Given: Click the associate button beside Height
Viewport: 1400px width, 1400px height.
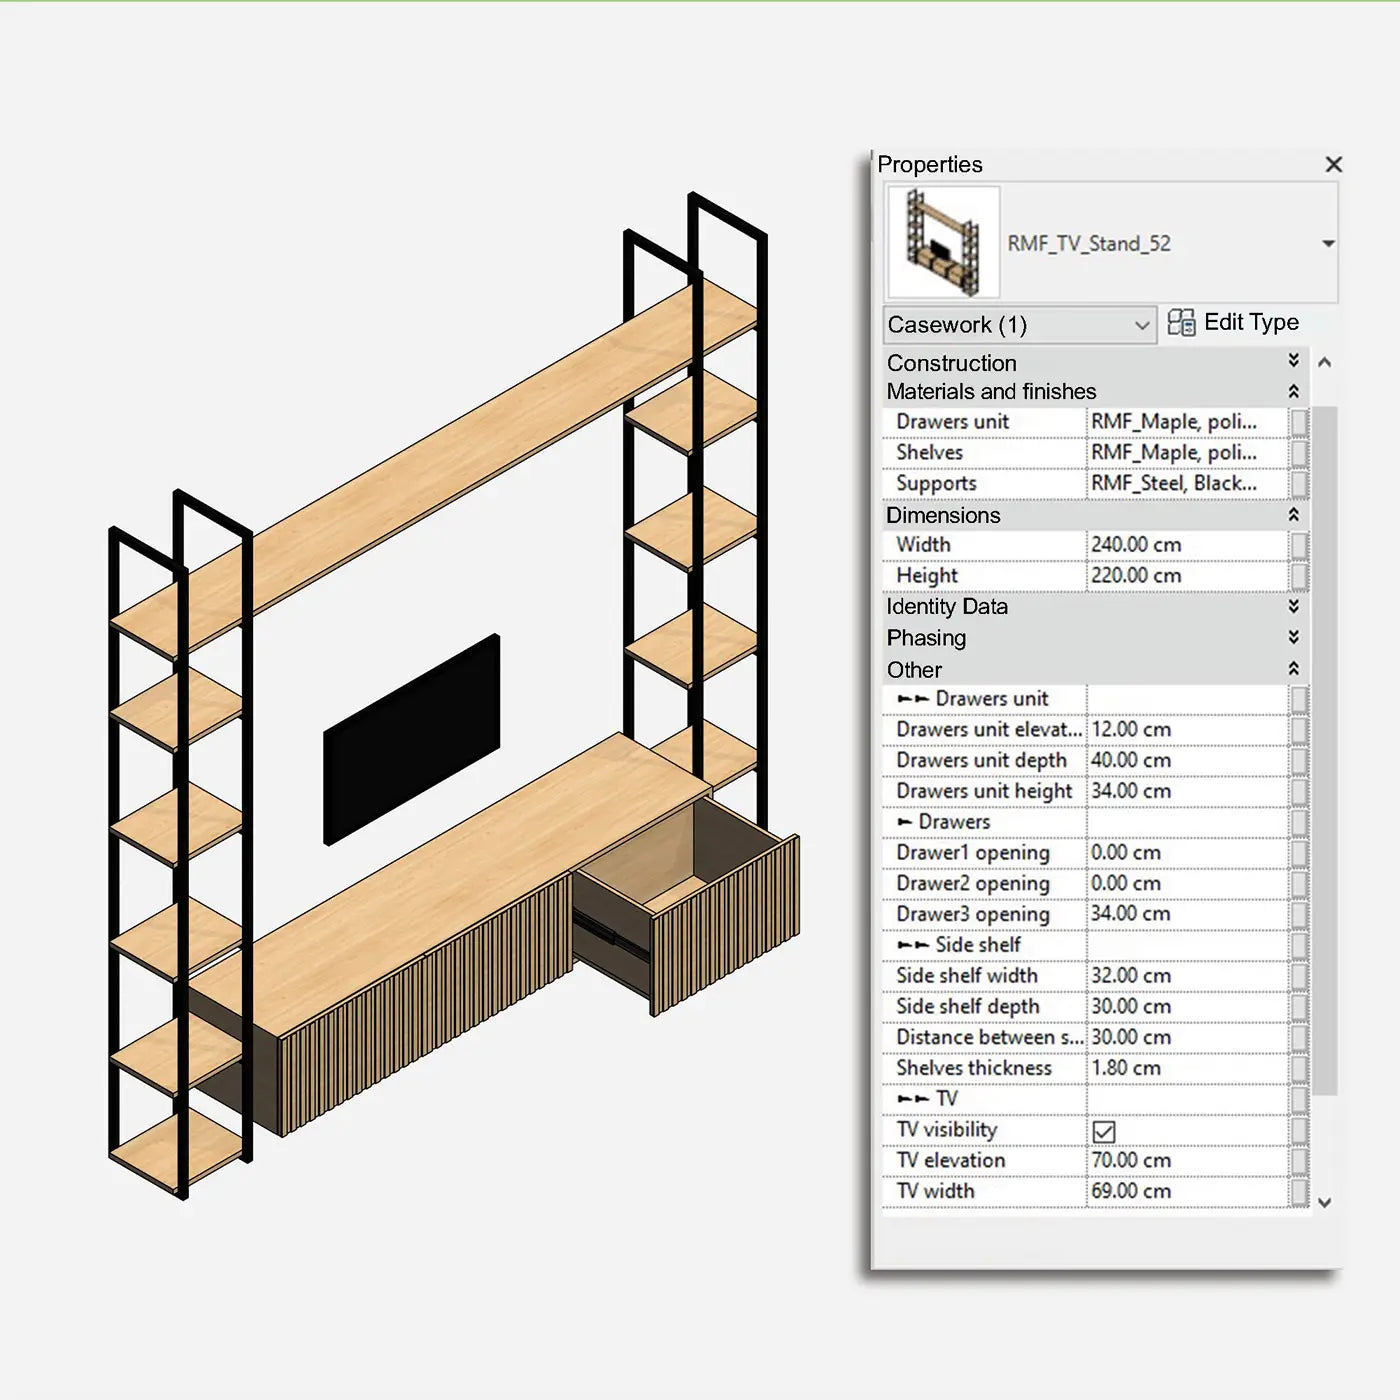Looking at the screenshot, I should [1299, 576].
